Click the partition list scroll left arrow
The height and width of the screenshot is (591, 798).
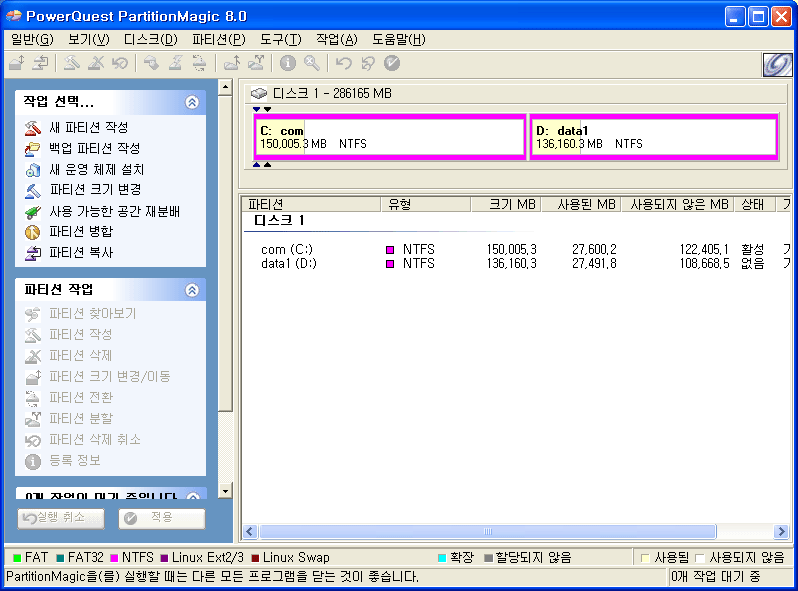249,532
